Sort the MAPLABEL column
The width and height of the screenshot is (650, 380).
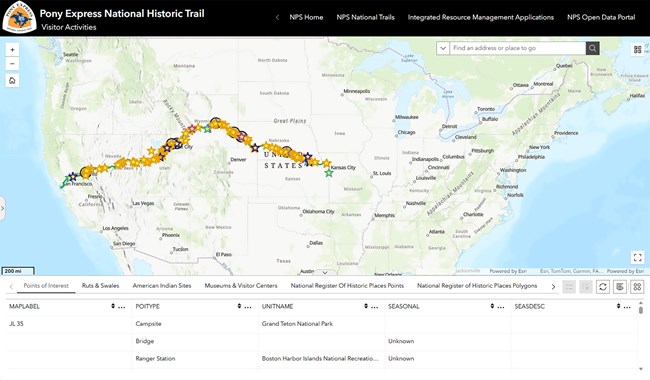tap(113, 306)
